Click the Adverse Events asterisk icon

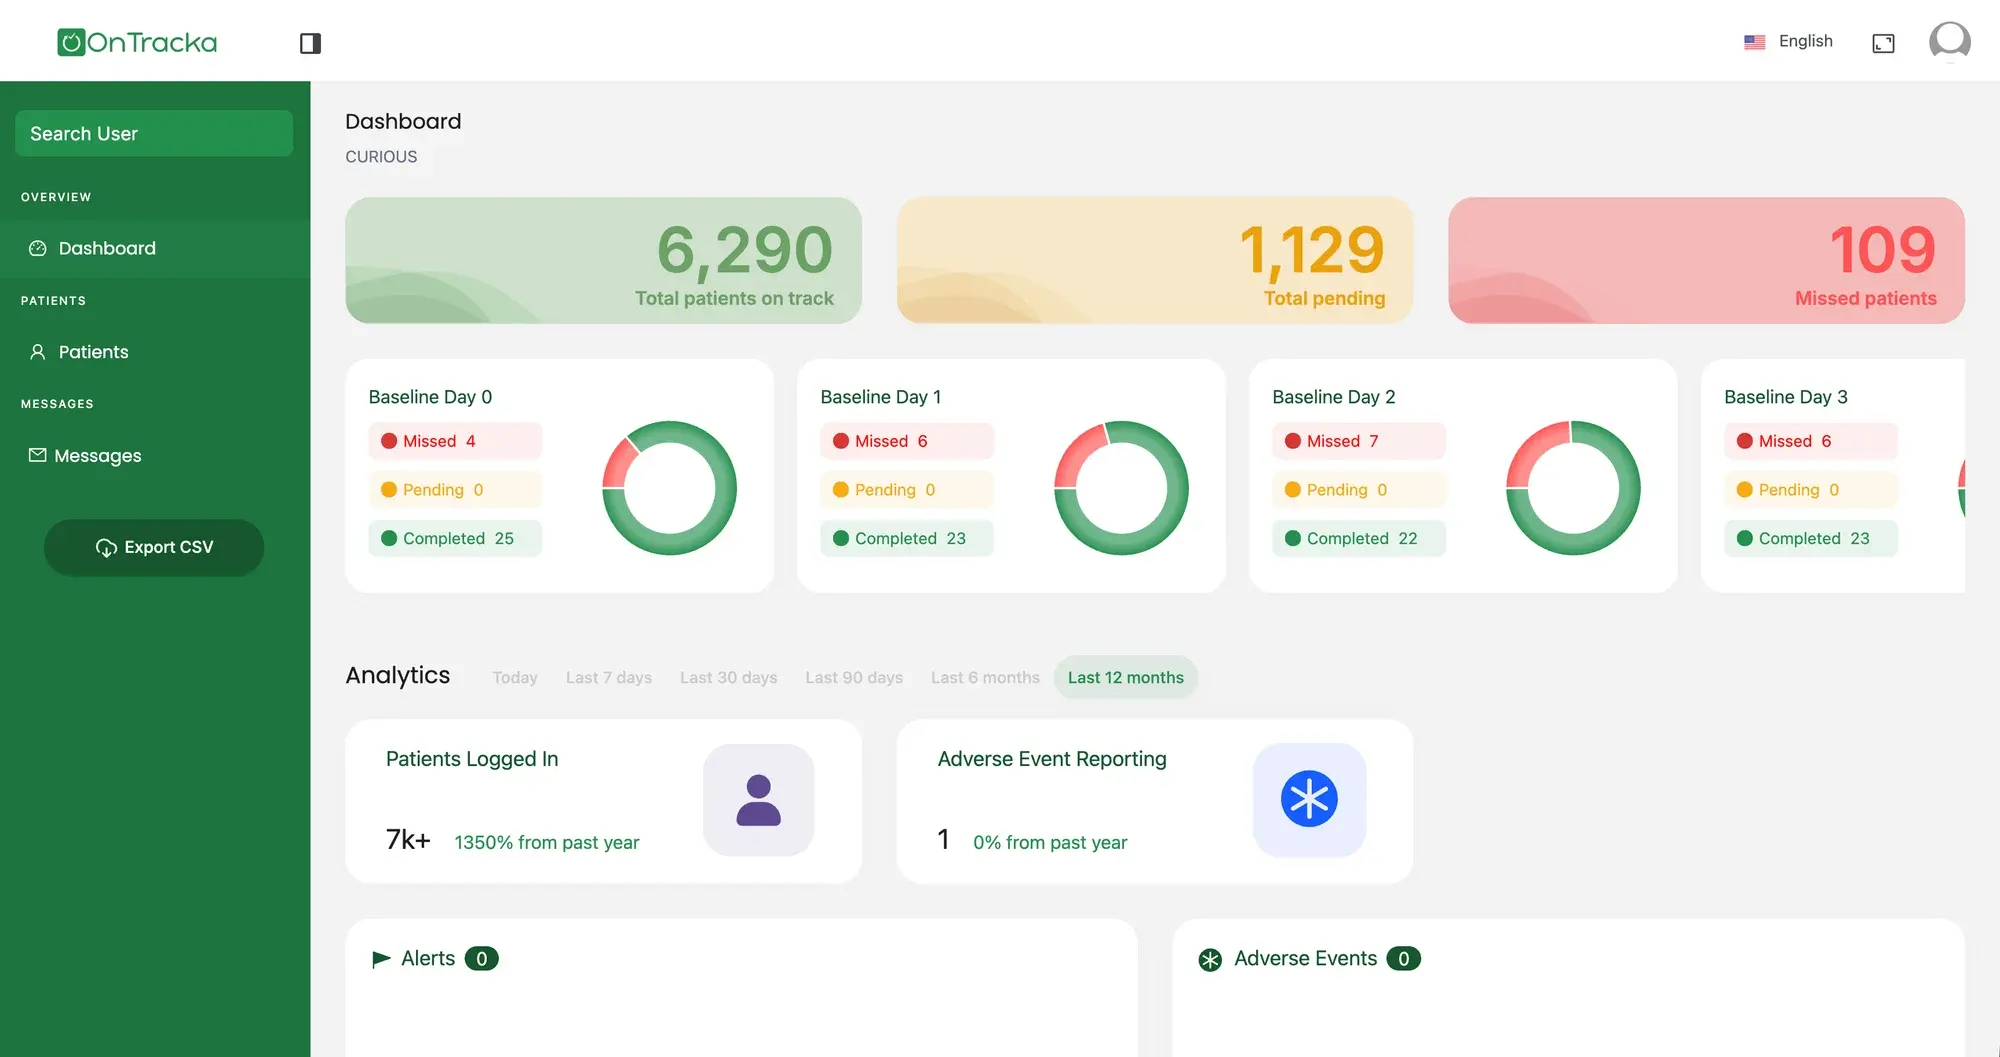(x=1210, y=960)
